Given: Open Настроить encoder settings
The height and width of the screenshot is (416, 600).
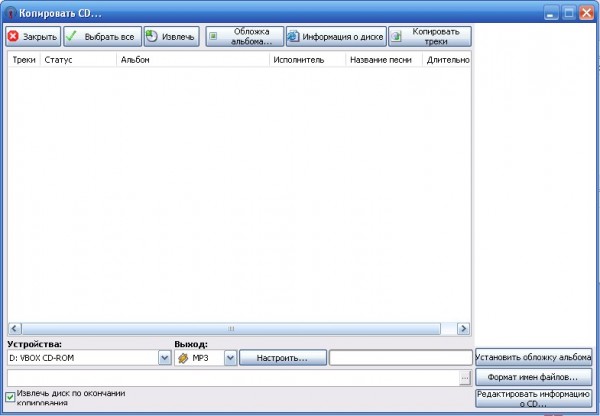Looking at the screenshot, I should click(x=283, y=358).
